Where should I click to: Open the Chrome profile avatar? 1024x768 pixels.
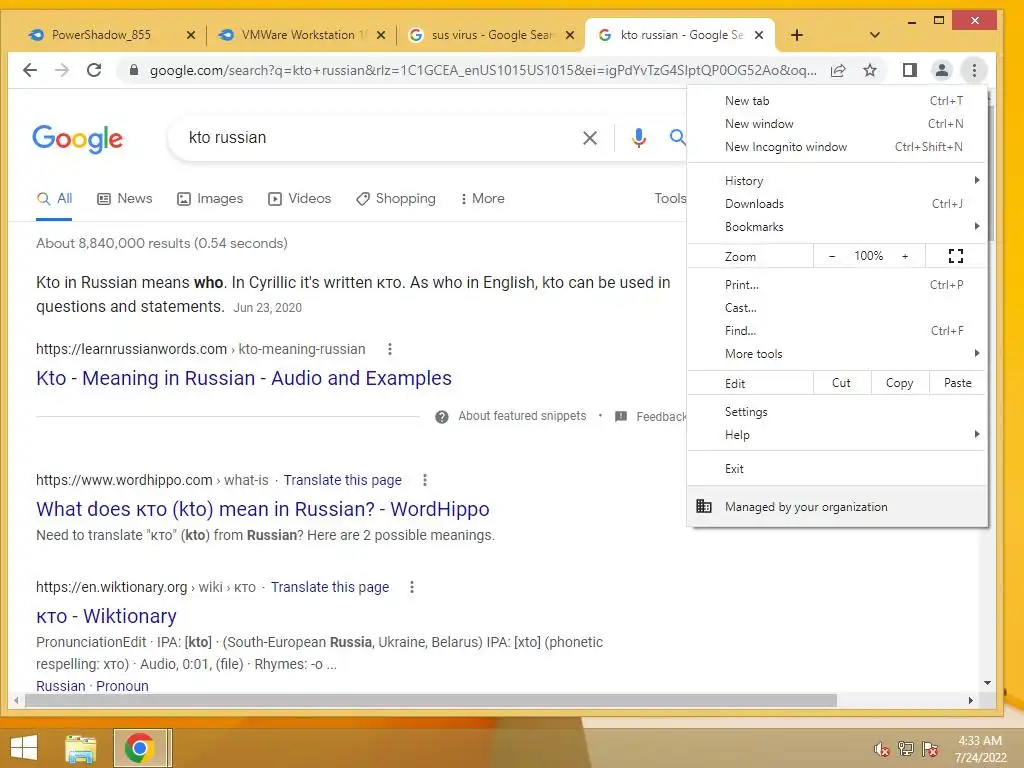942,70
